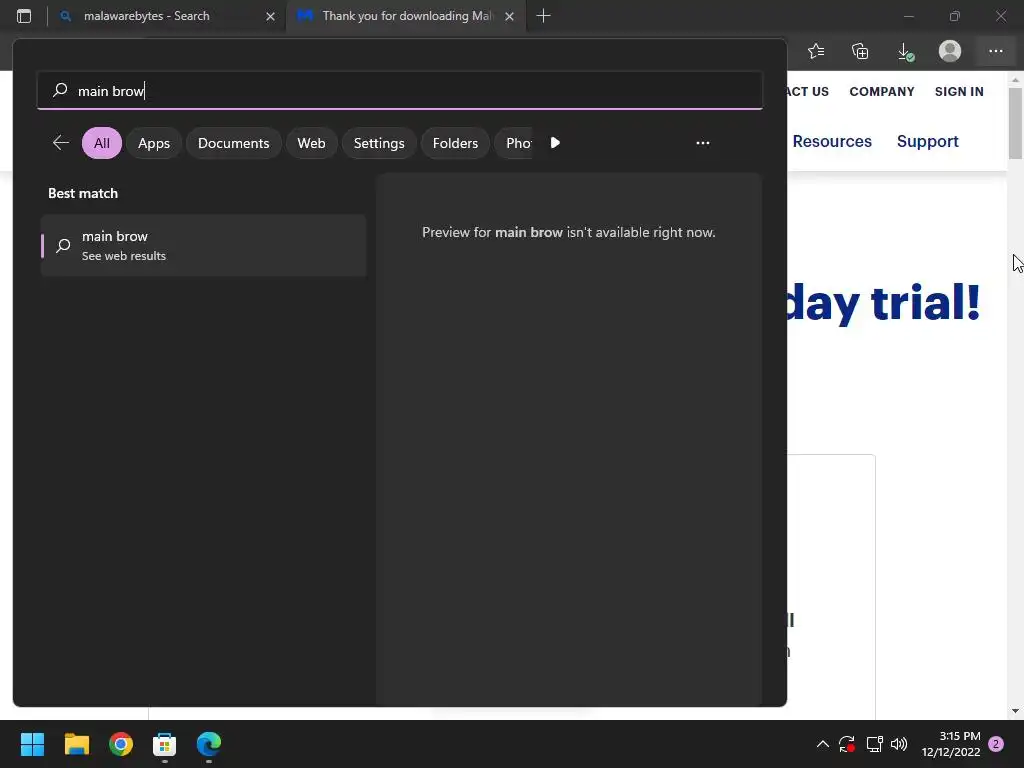1024x768 pixels.
Task: Open Edge tab actions menu icon
Action: (x=24, y=16)
